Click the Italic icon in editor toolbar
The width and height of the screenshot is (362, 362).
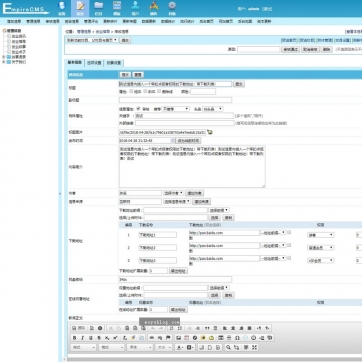click(x=82, y=338)
